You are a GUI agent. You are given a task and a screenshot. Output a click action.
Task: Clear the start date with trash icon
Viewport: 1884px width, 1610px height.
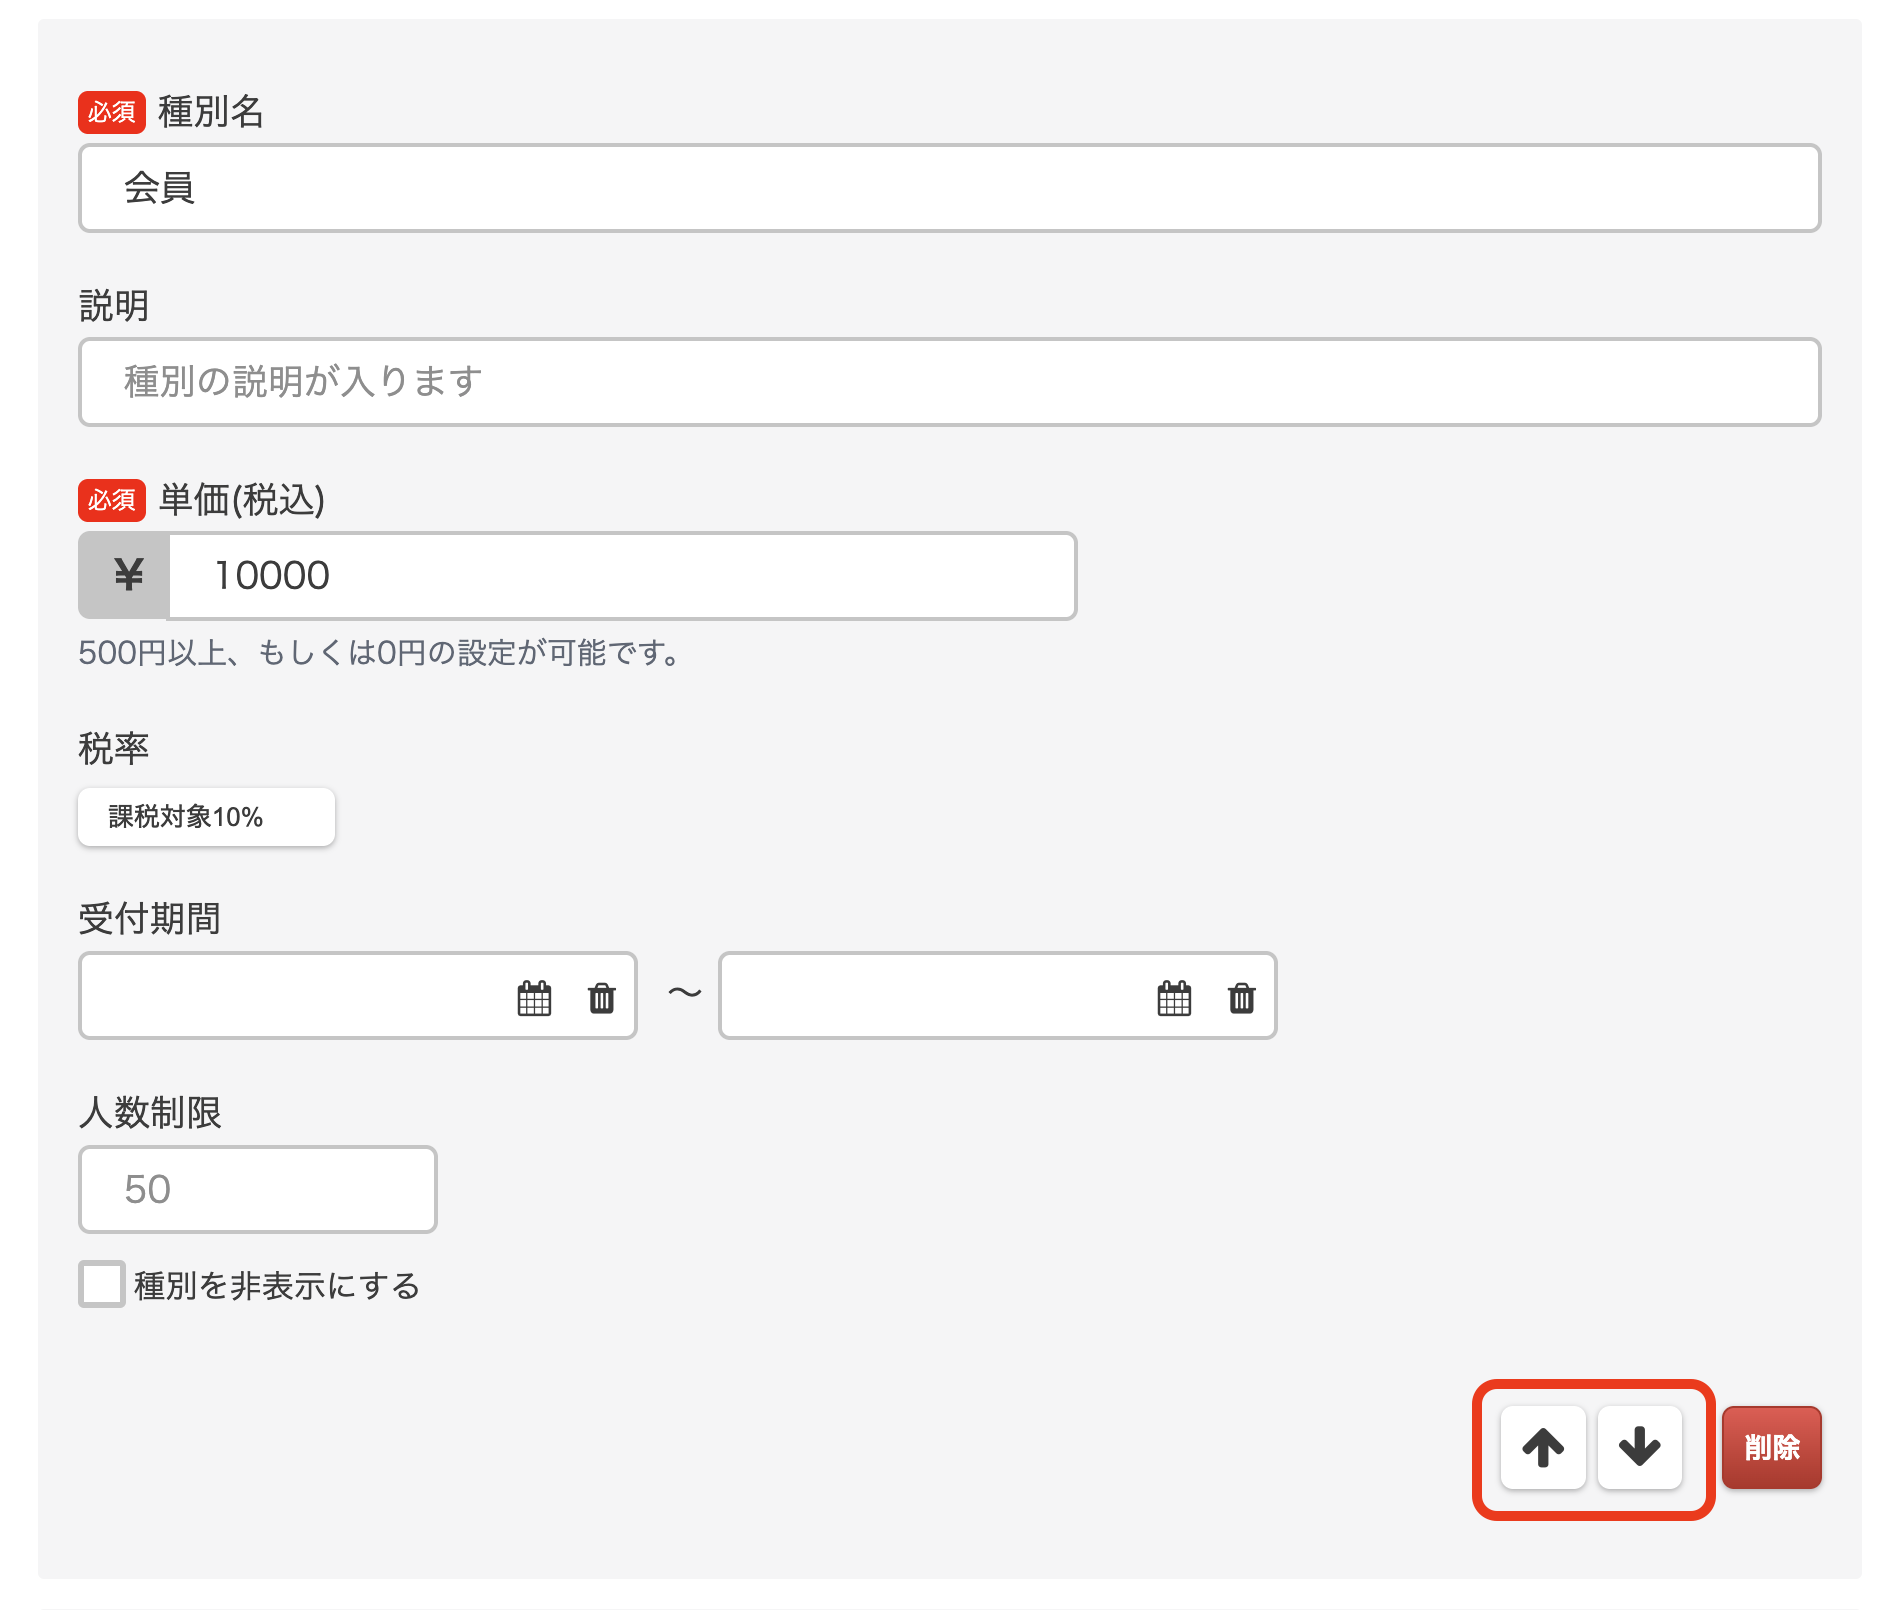coord(601,998)
